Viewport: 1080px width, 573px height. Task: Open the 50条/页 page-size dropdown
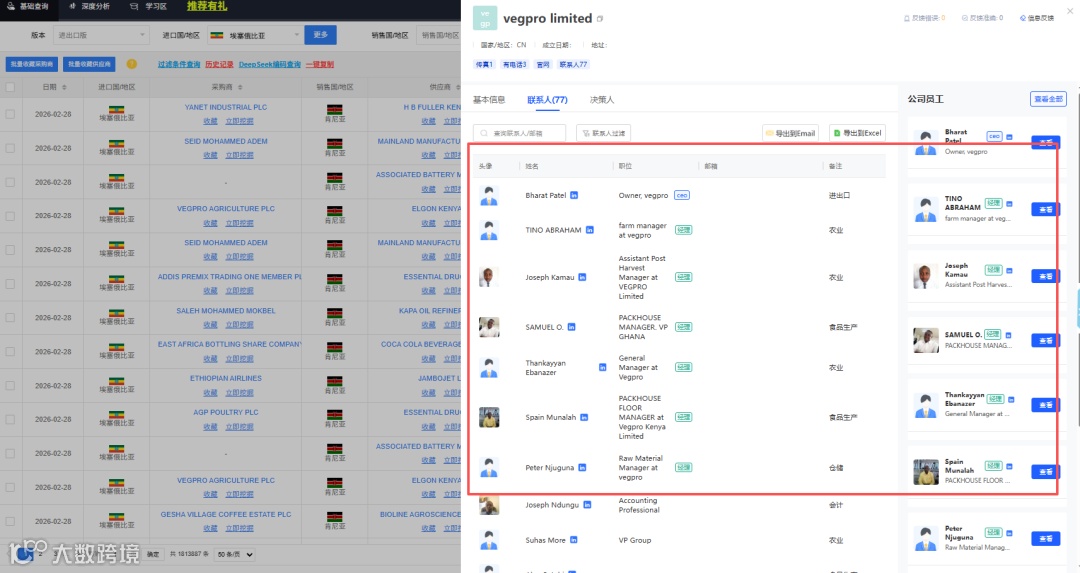click(235, 554)
